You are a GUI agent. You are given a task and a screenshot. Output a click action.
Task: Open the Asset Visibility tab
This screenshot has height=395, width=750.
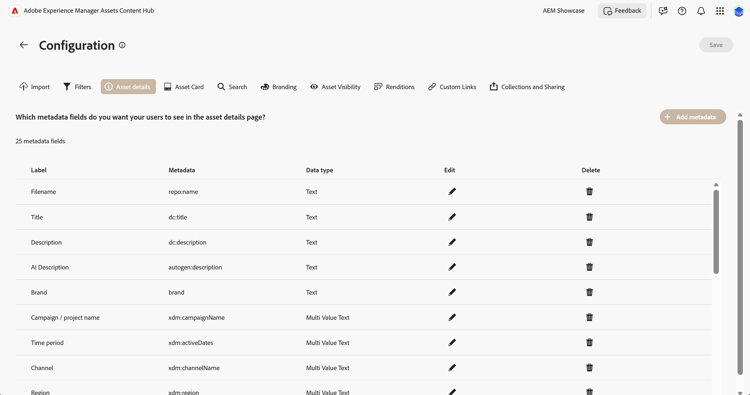[x=335, y=87]
